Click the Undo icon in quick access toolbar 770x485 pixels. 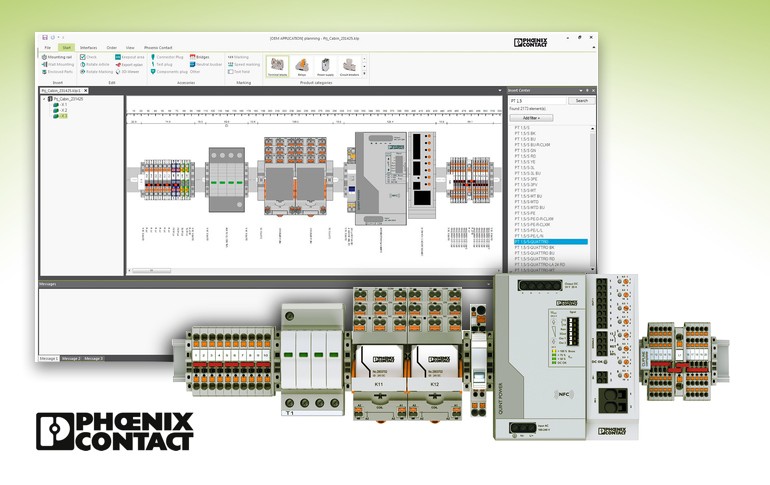53,37
